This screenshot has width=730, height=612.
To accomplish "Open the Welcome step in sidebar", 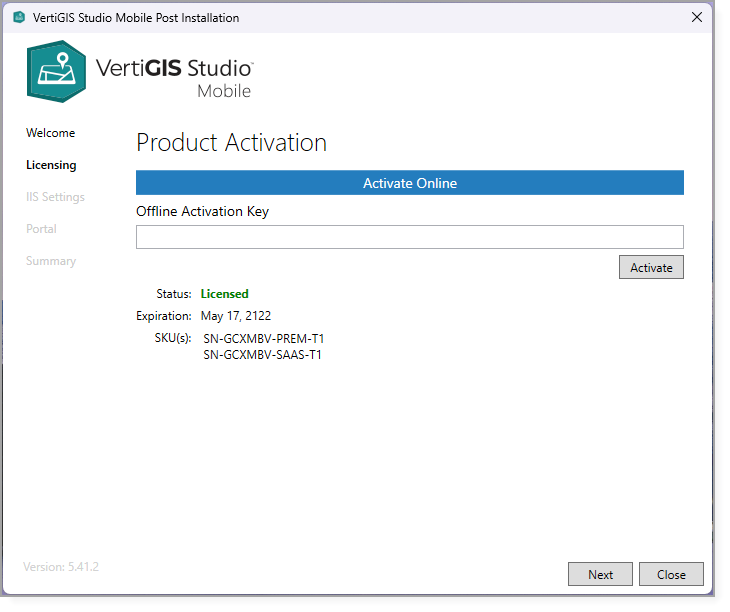I will [x=50, y=133].
